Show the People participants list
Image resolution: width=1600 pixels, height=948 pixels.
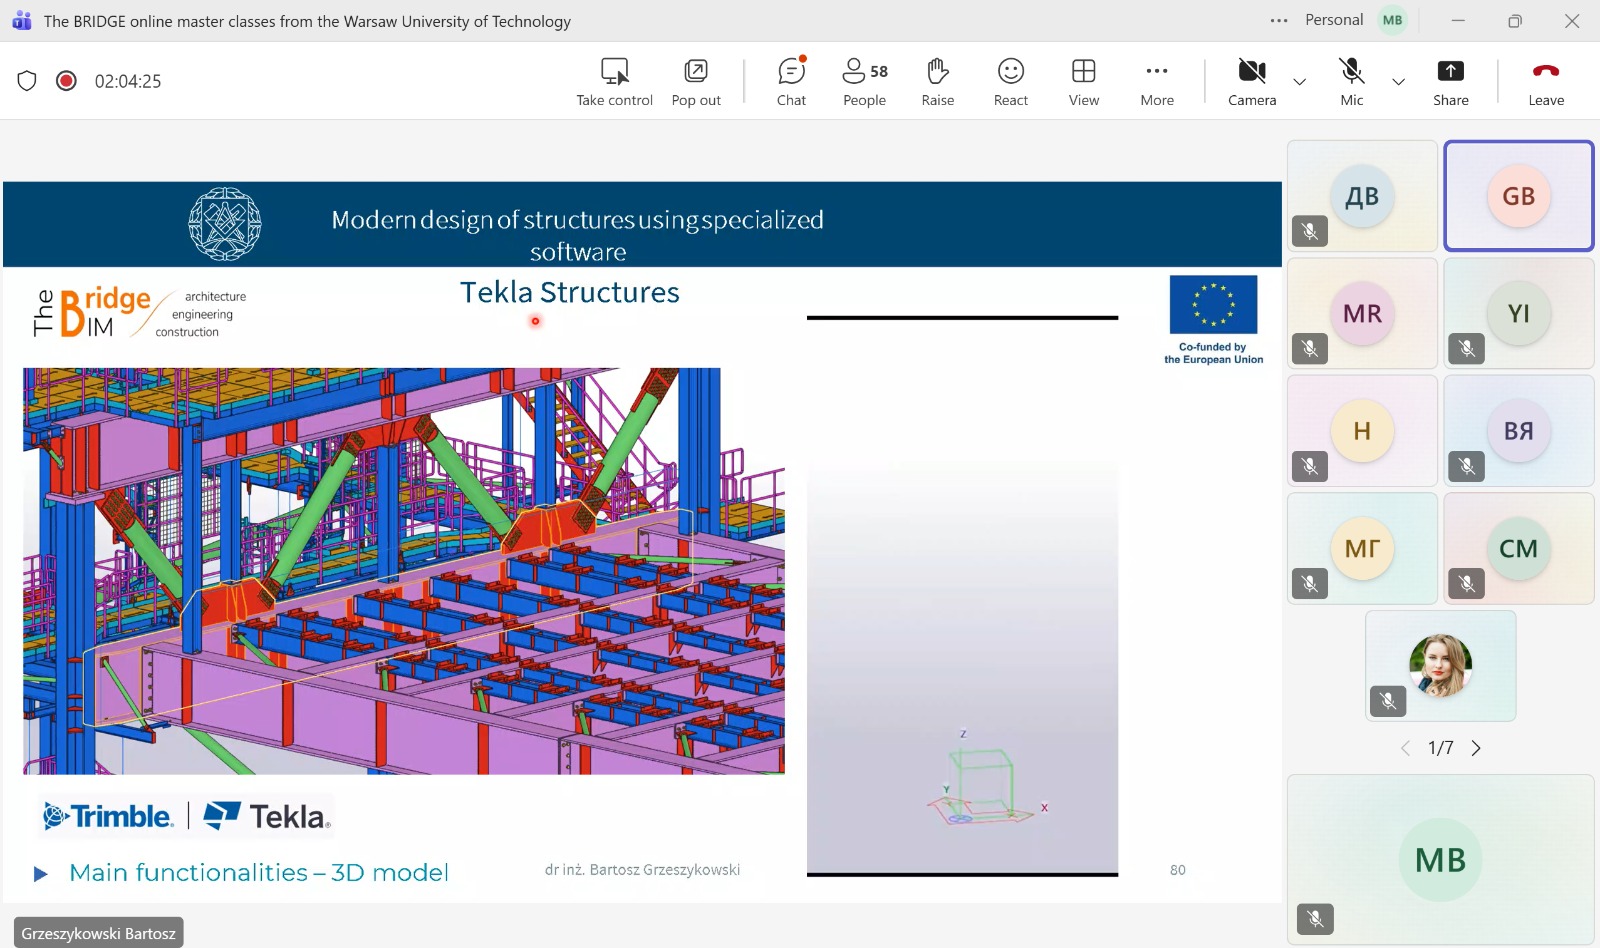(864, 81)
